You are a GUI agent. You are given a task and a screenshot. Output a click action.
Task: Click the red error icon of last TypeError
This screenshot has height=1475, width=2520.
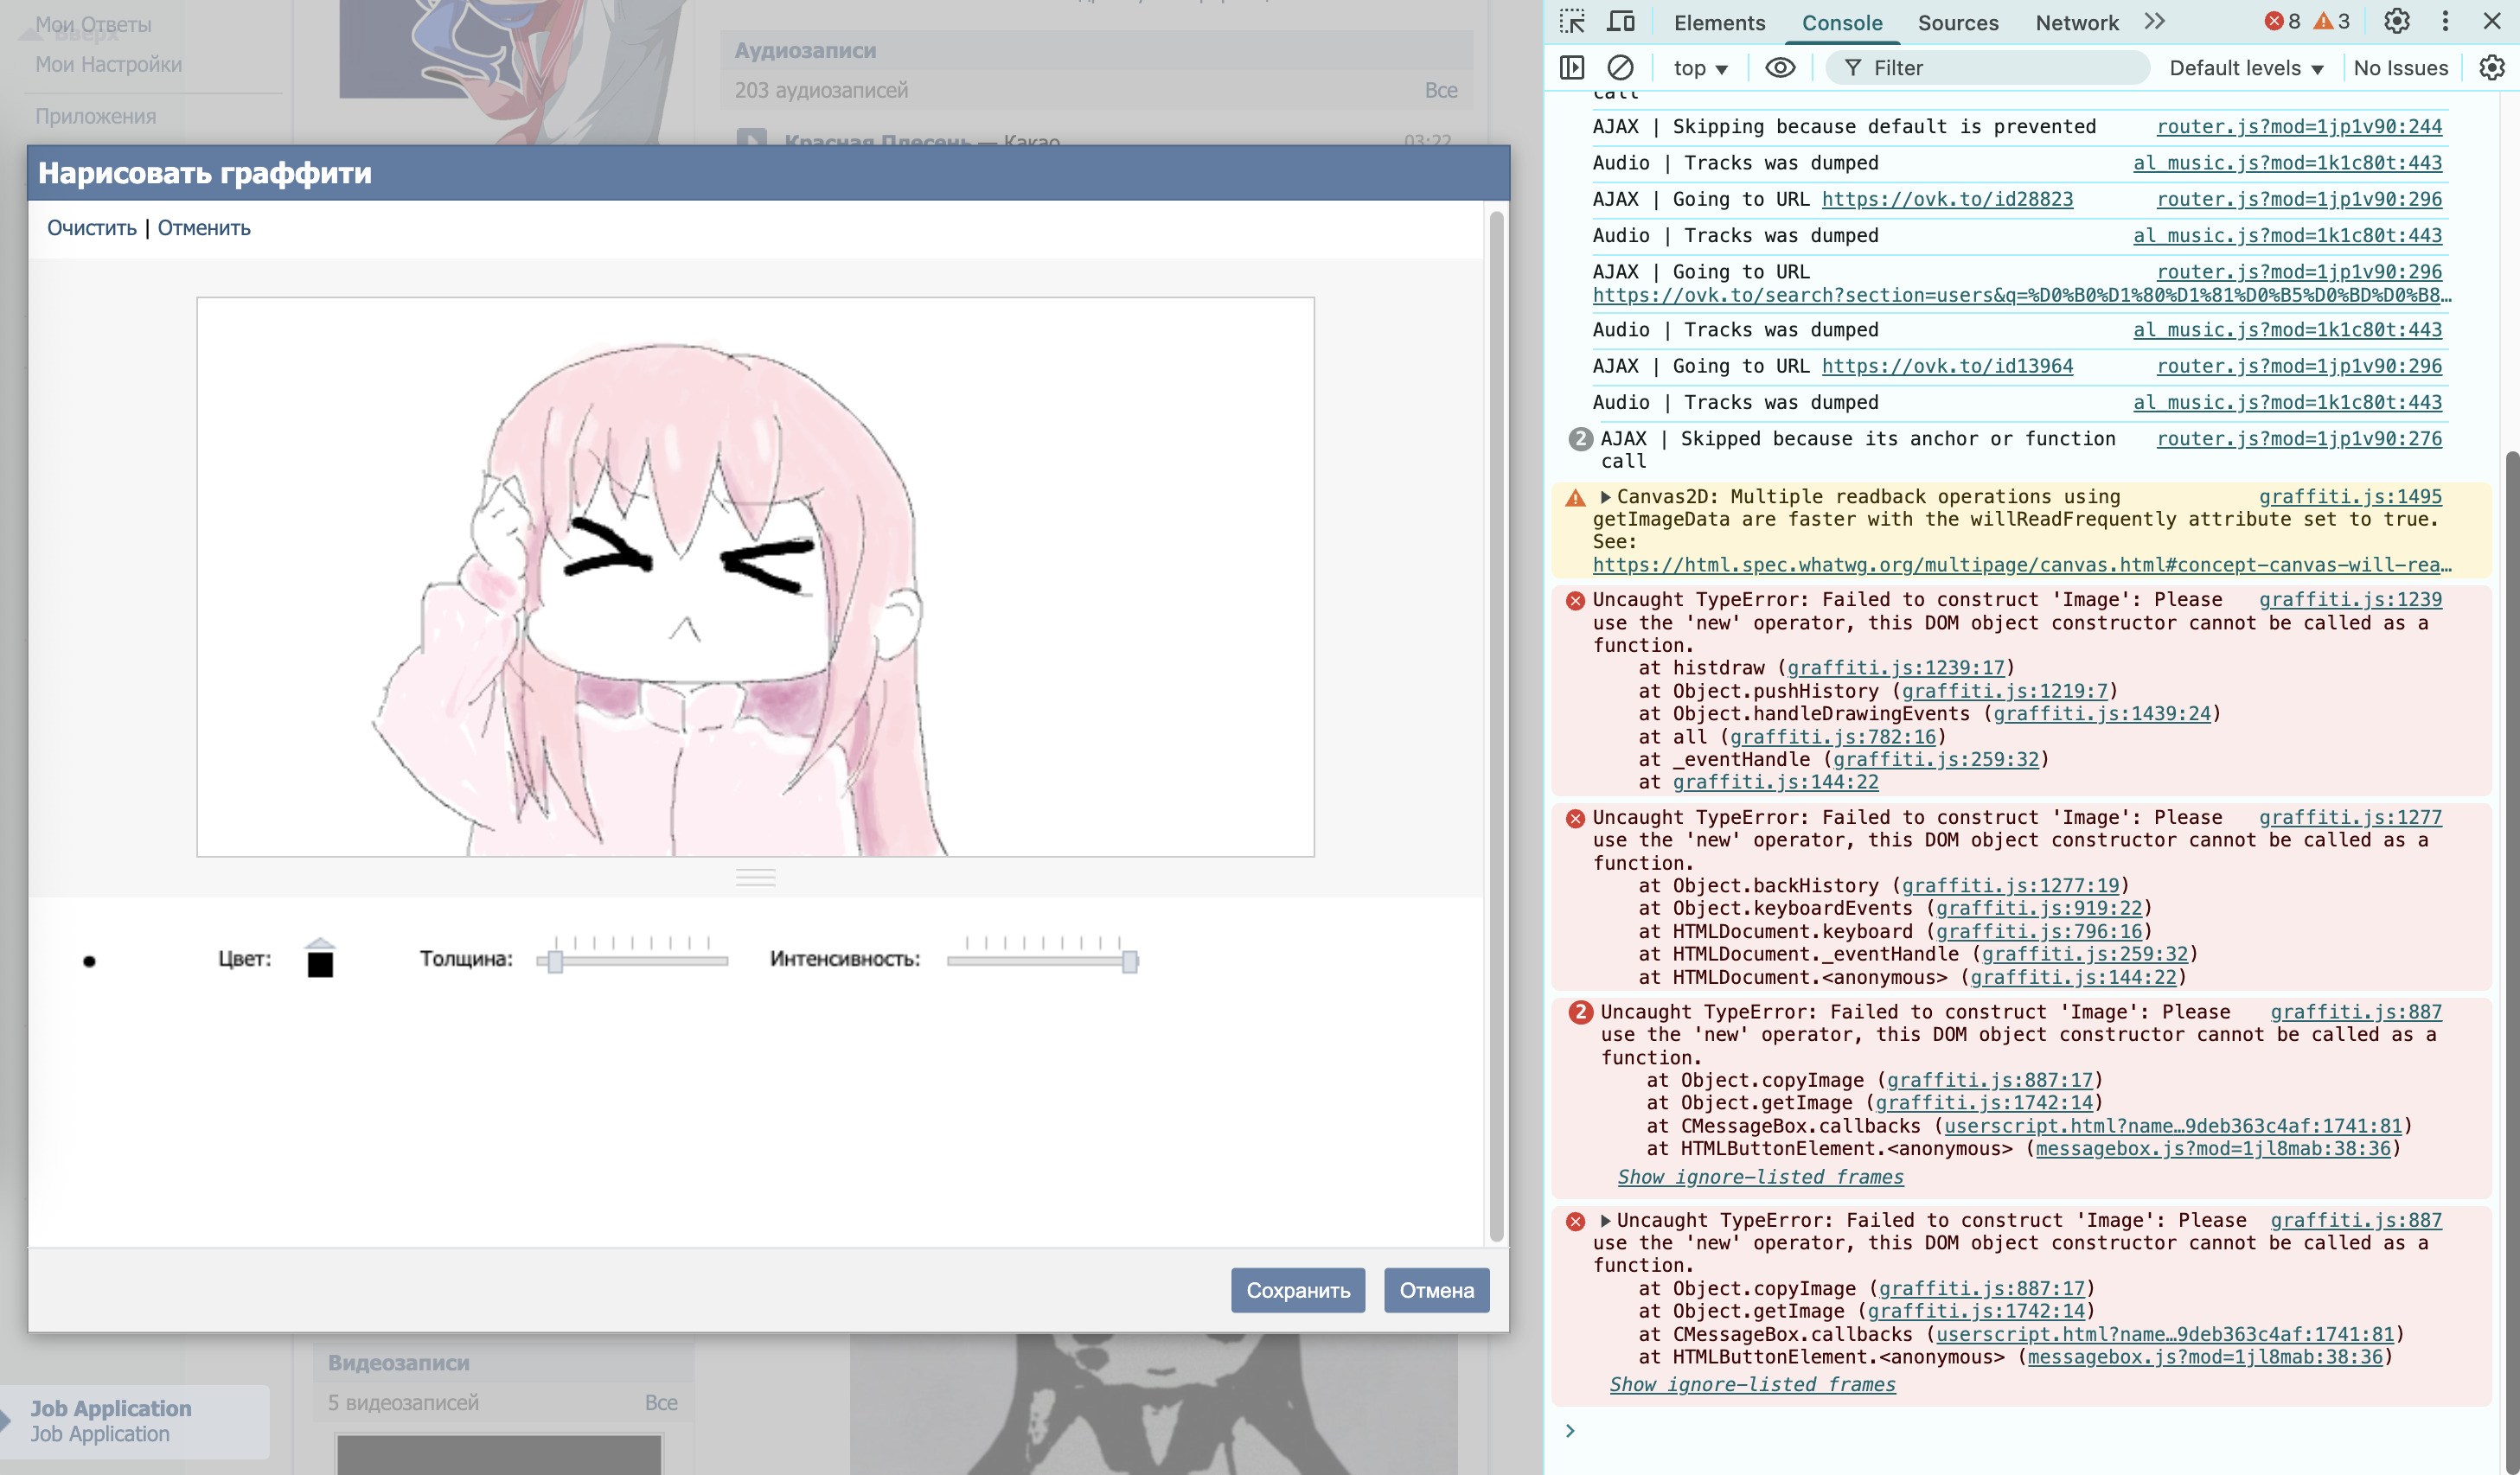coord(1575,1221)
